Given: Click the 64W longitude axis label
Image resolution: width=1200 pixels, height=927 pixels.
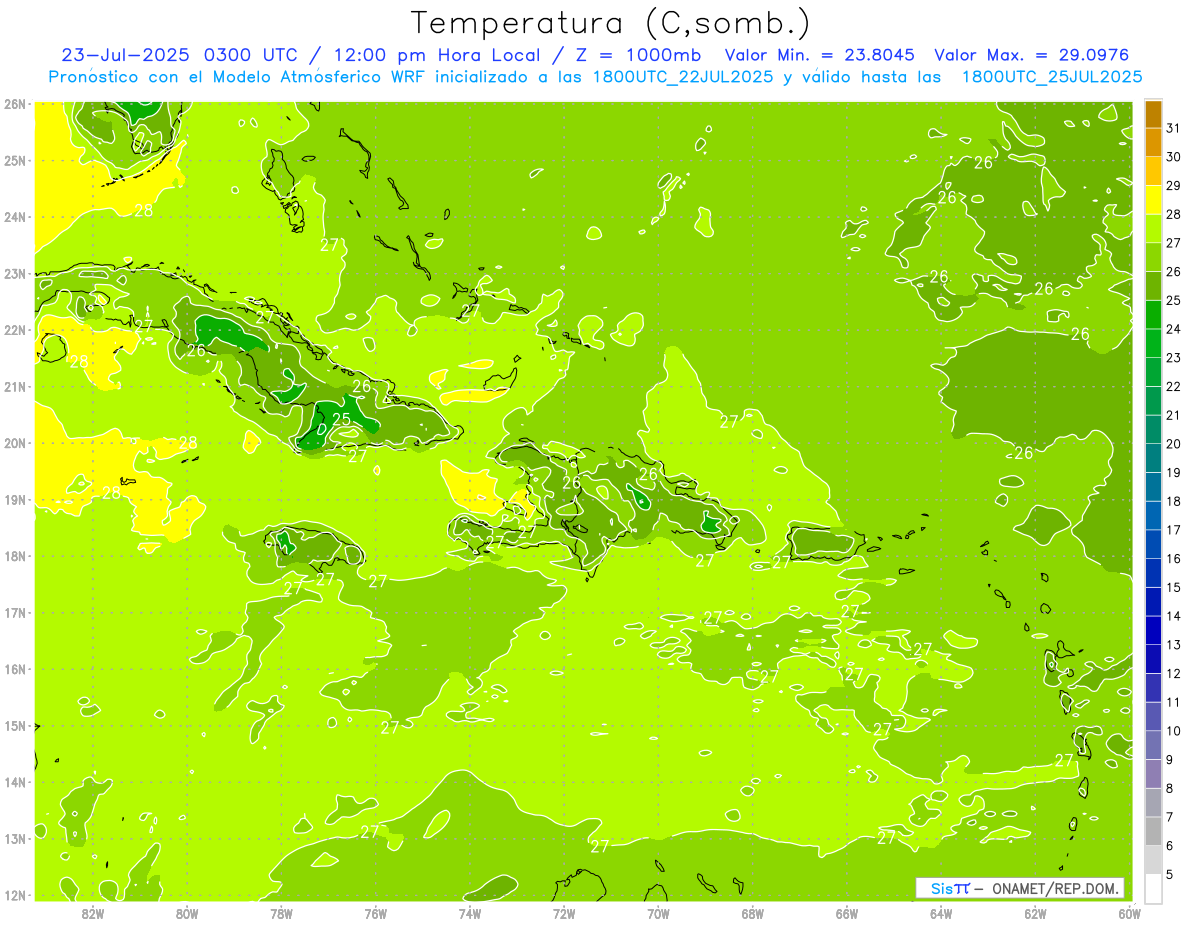Looking at the screenshot, I should click(941, 912).
